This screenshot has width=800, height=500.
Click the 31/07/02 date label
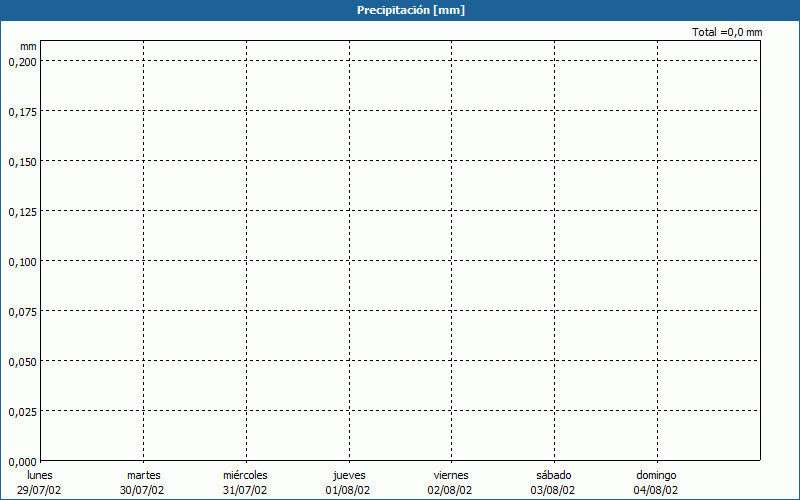245,490
